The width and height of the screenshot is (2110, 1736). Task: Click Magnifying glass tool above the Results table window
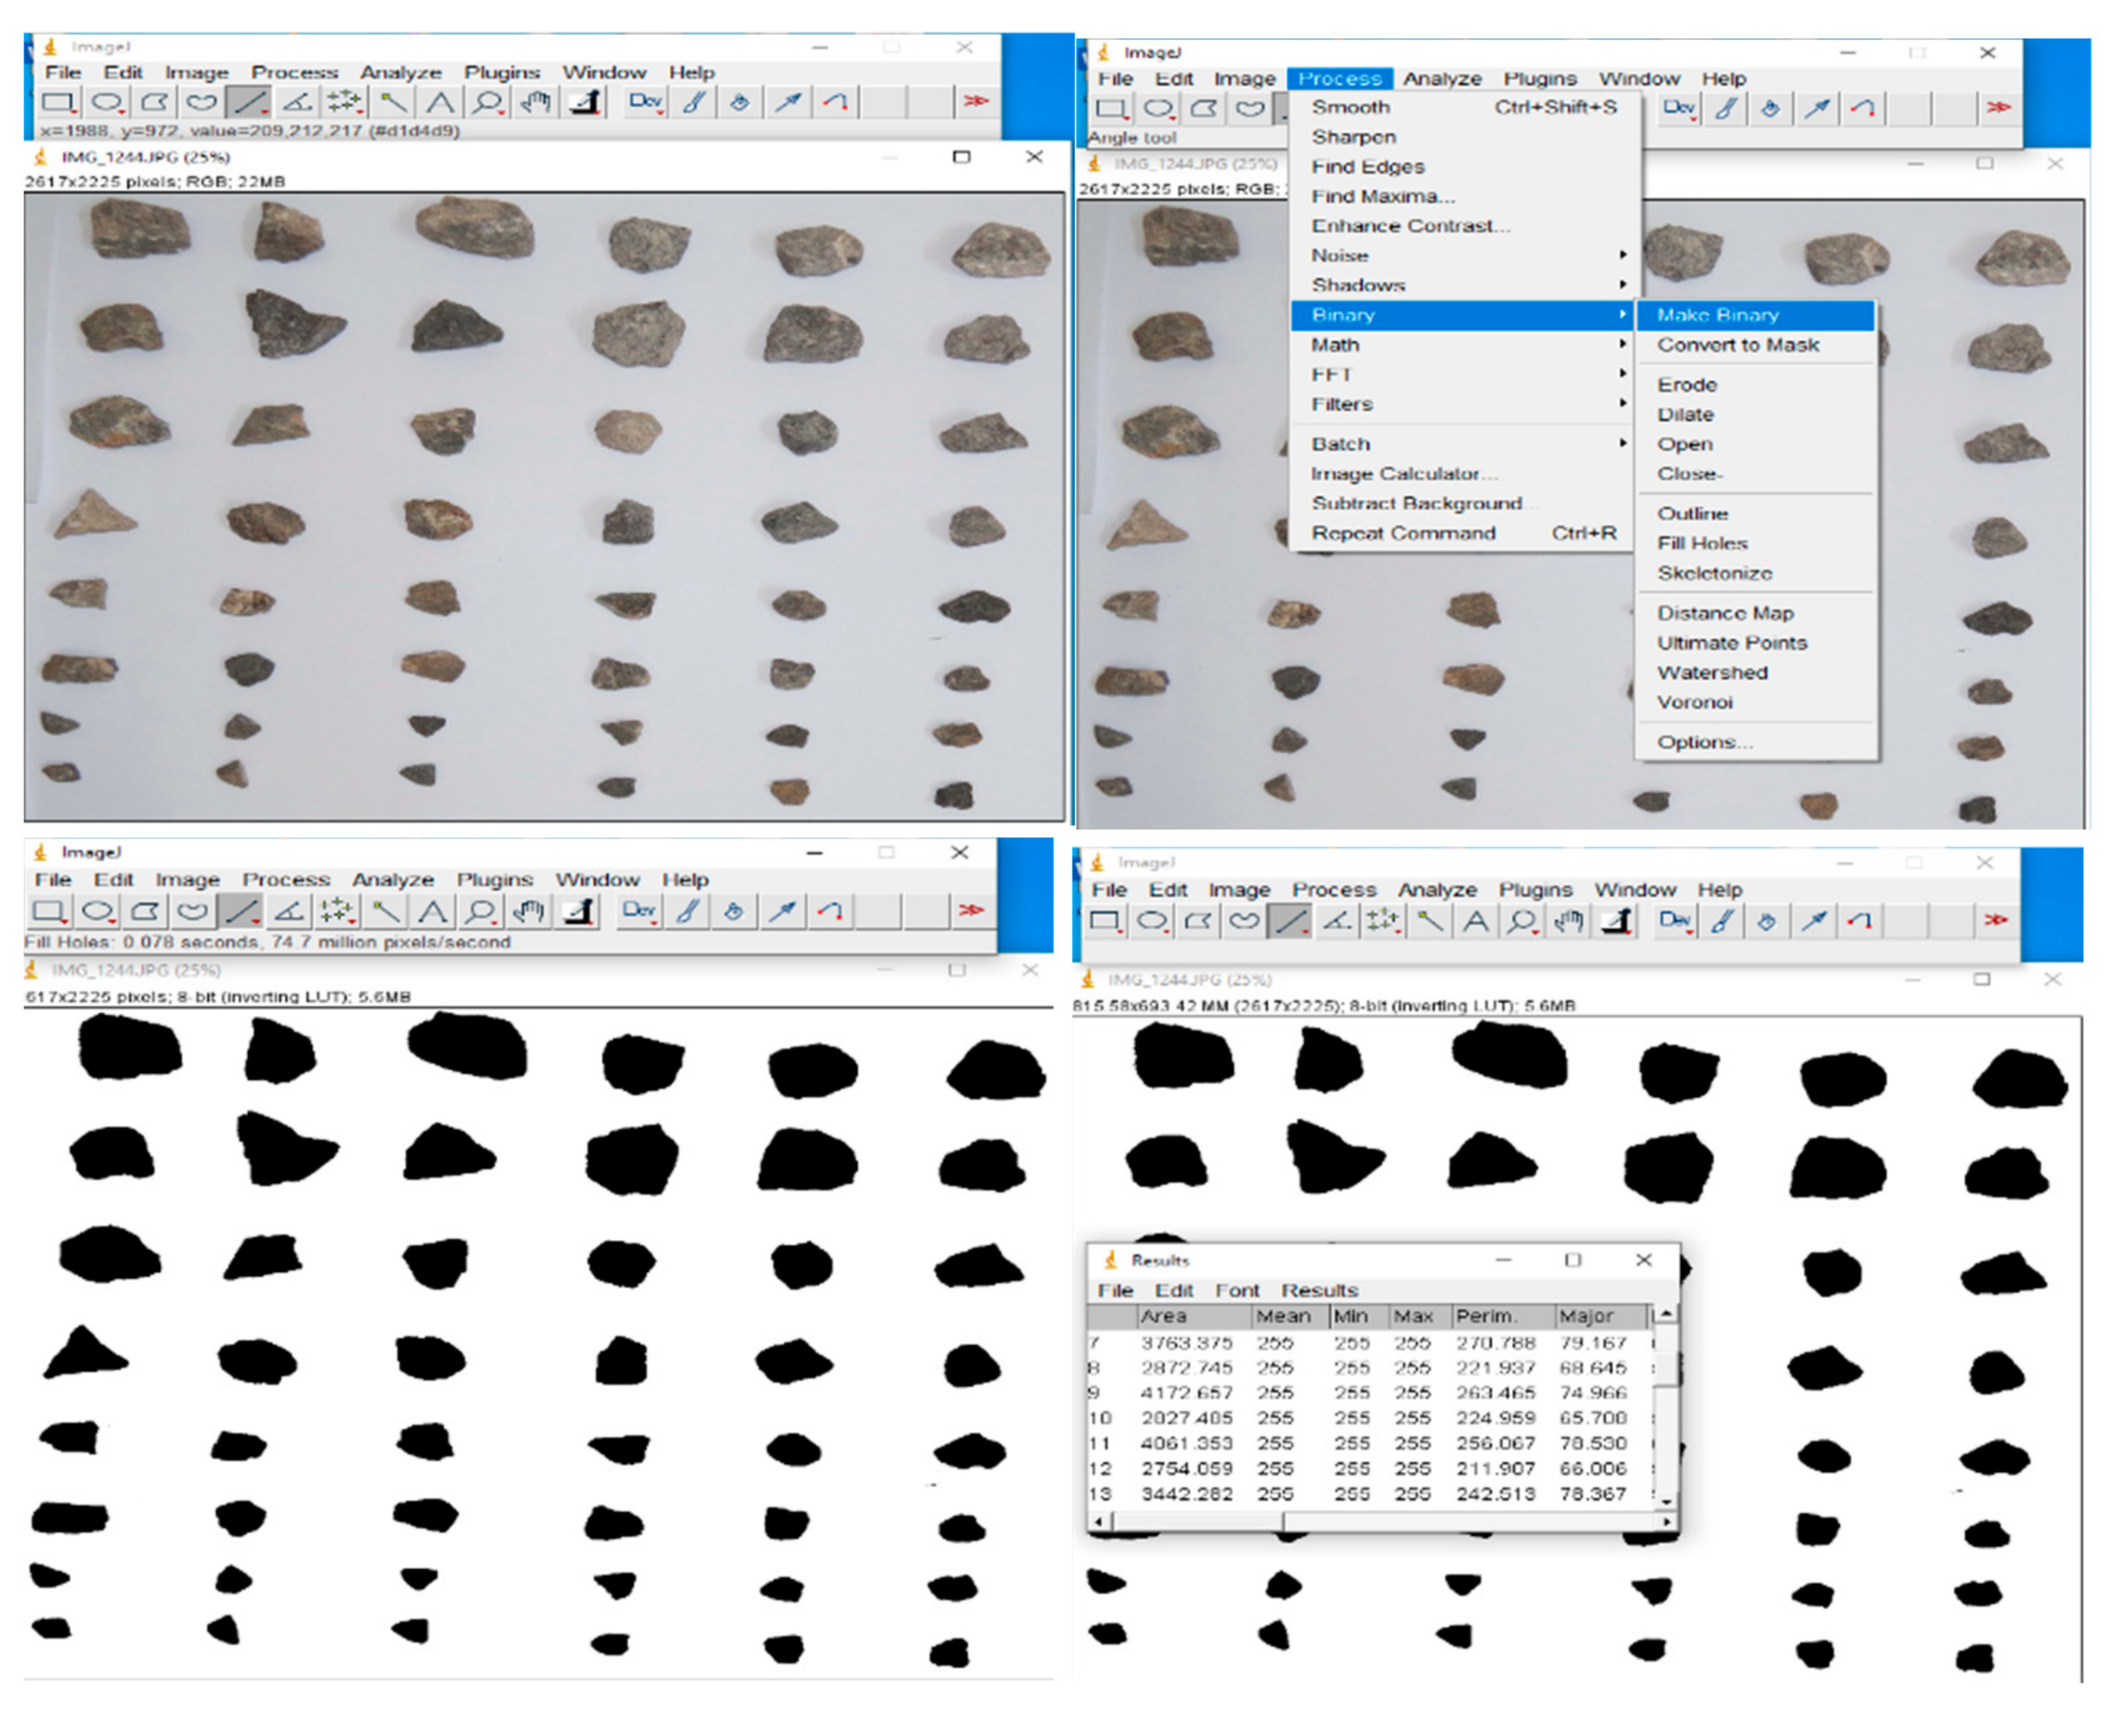(x=1522, y=921)
